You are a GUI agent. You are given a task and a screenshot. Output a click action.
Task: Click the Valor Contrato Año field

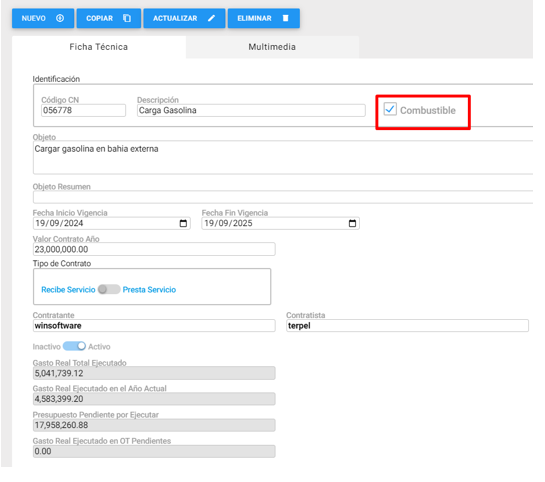(154, 249)
